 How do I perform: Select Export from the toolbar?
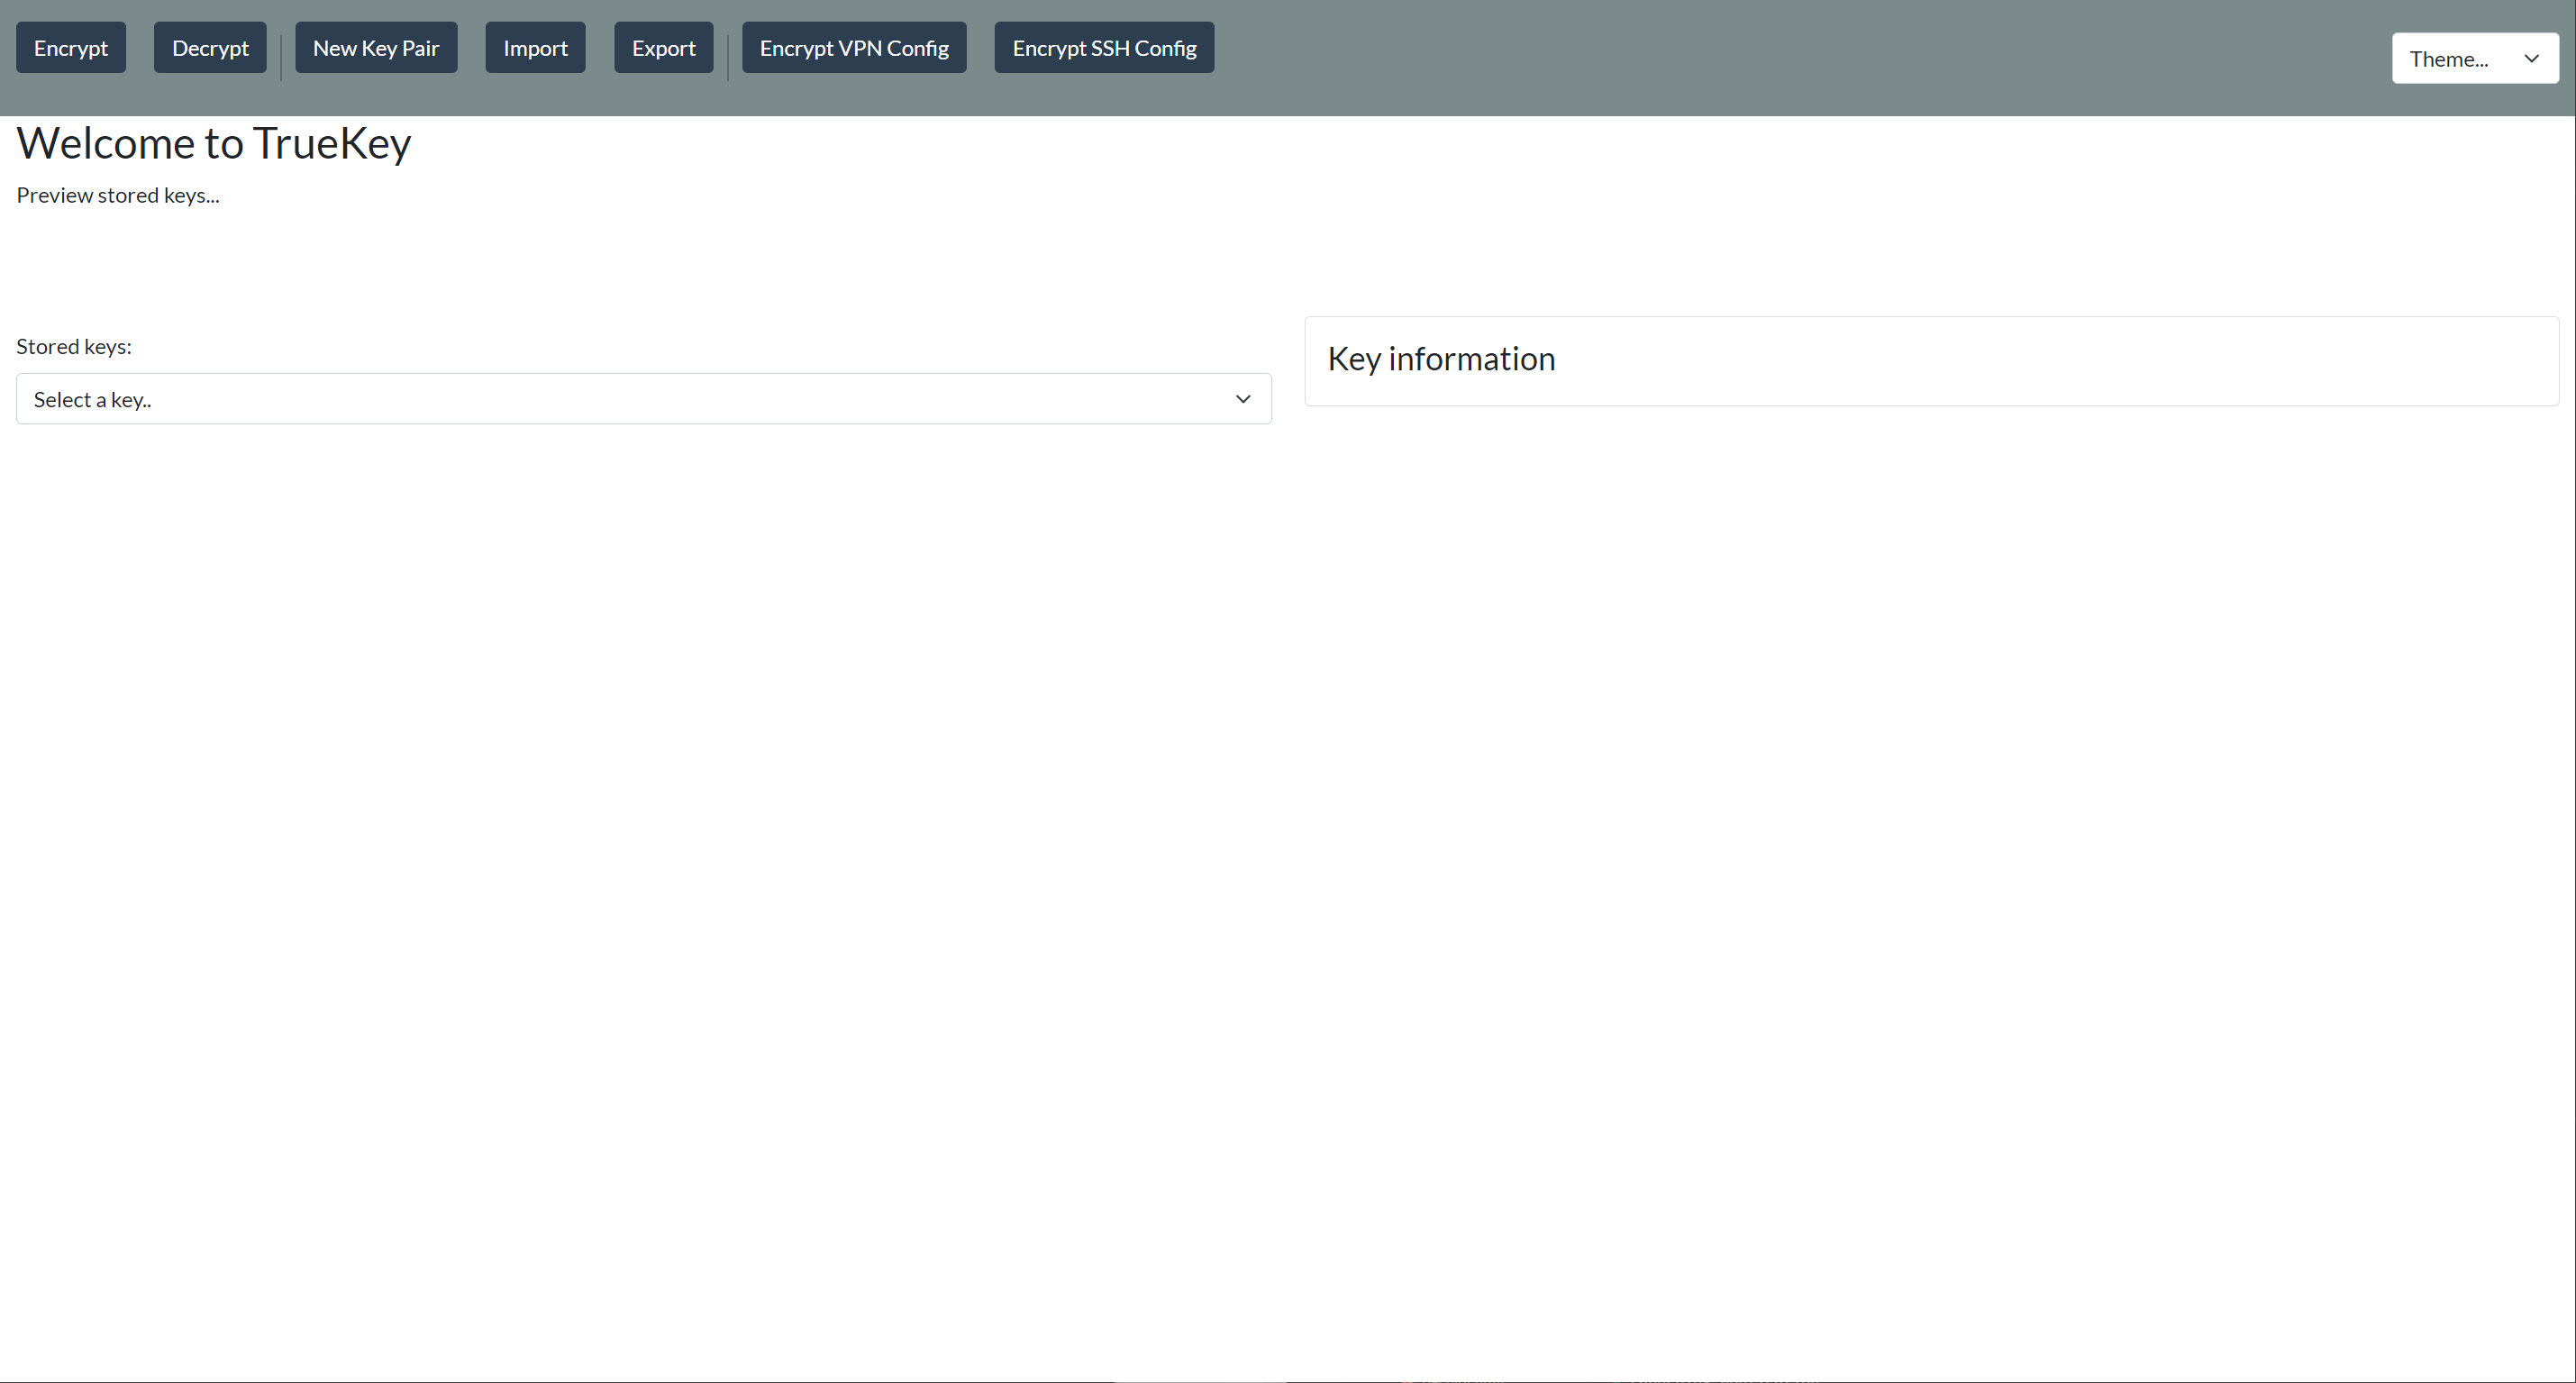click(663, 47)
